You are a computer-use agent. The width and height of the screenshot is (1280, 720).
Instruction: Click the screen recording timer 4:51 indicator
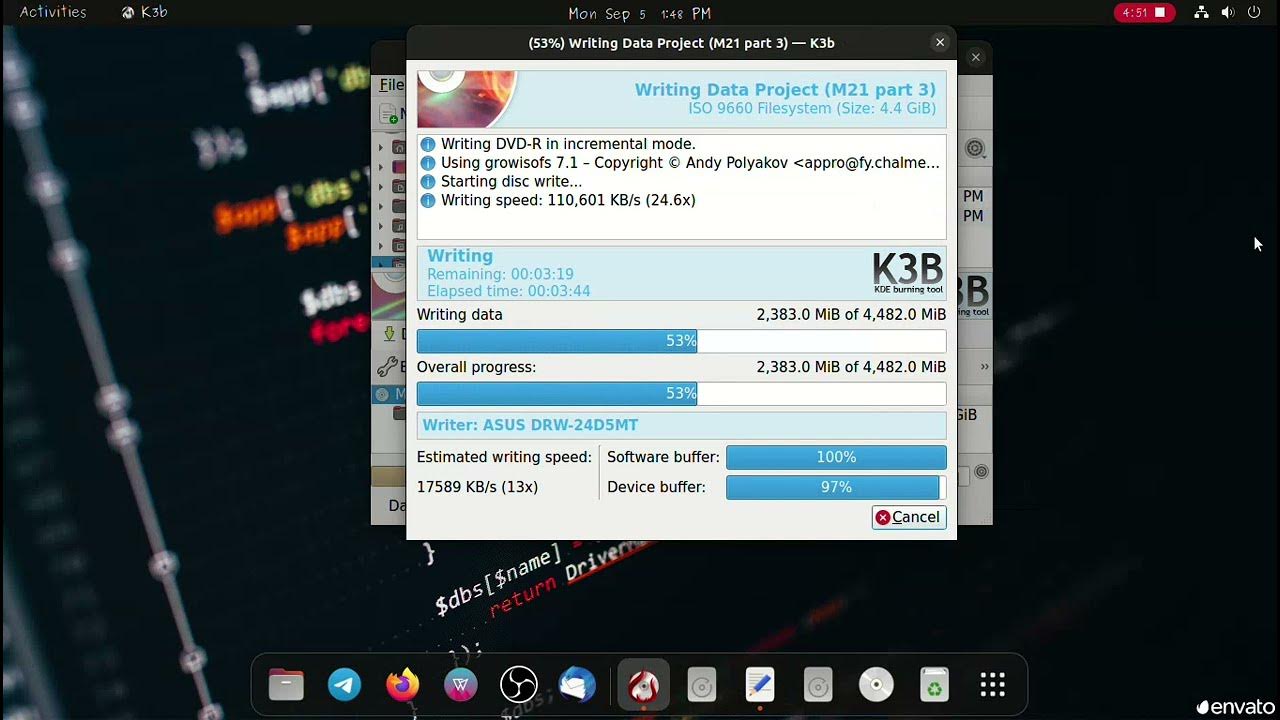click(x=1144, y=13)
